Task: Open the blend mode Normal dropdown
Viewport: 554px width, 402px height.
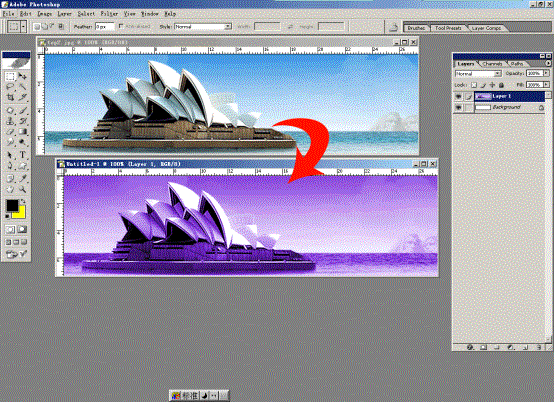Action: coord(478,73)
